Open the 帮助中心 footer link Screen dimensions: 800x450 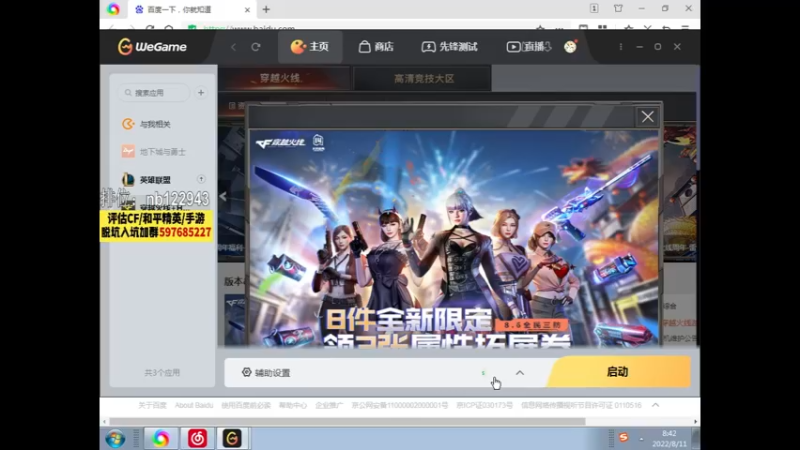293,405
